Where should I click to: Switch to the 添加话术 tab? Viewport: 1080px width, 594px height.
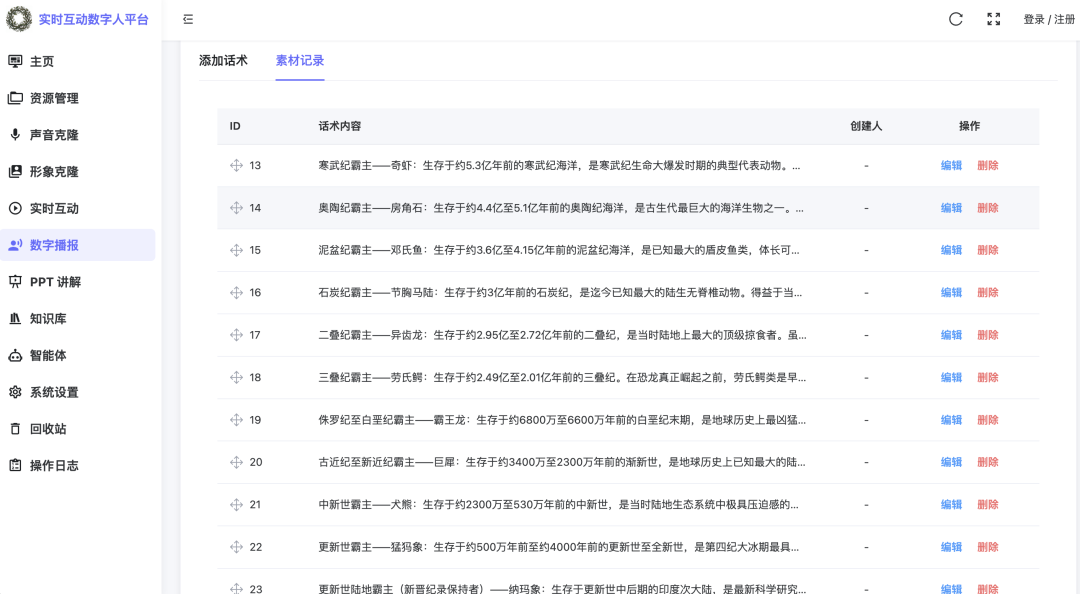tap(223, 61)
